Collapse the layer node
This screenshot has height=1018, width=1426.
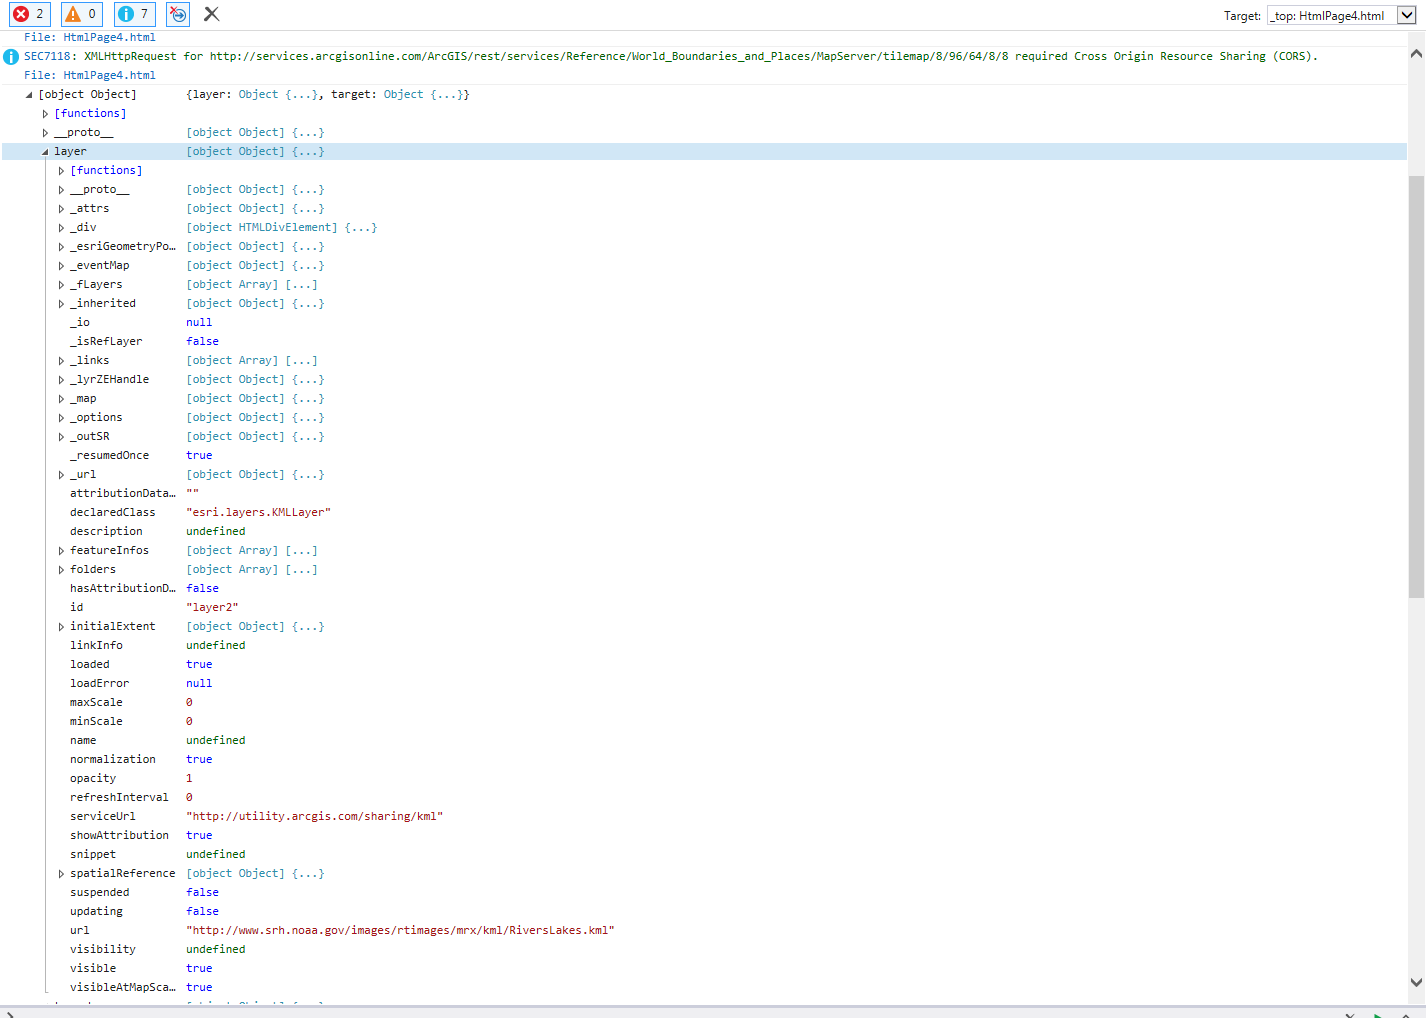click(x=45, y=152)
